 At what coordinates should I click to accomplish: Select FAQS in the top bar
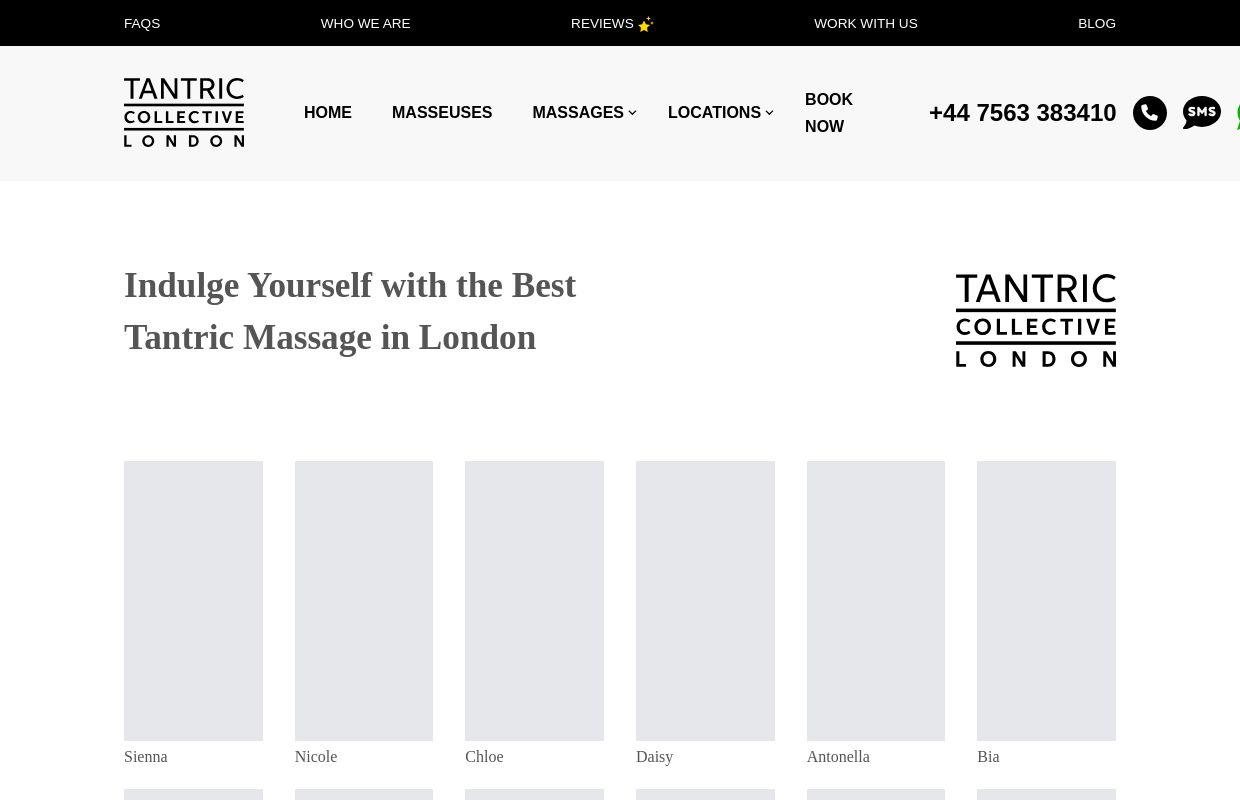(x=142, y=23)
